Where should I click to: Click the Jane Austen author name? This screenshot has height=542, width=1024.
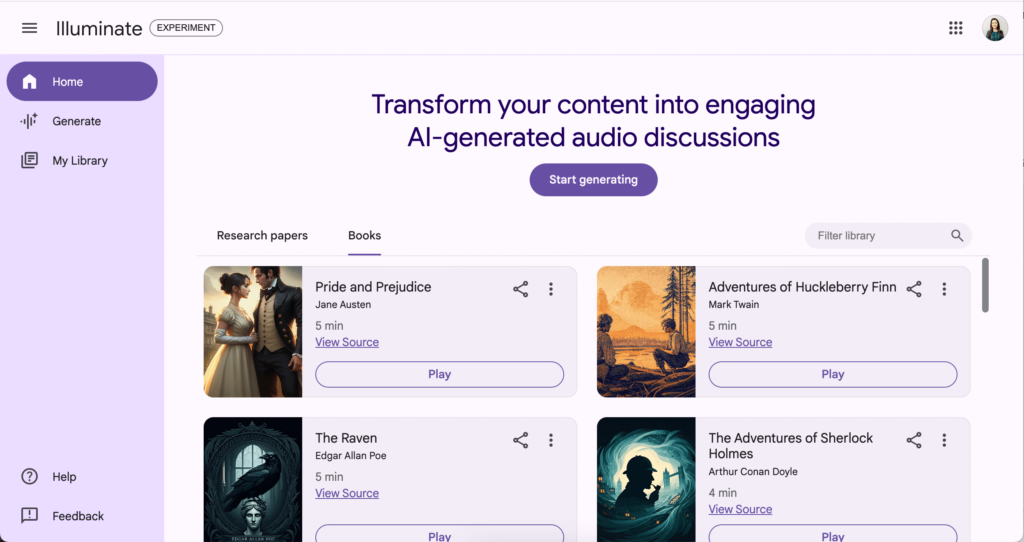[x=343, y=304]
